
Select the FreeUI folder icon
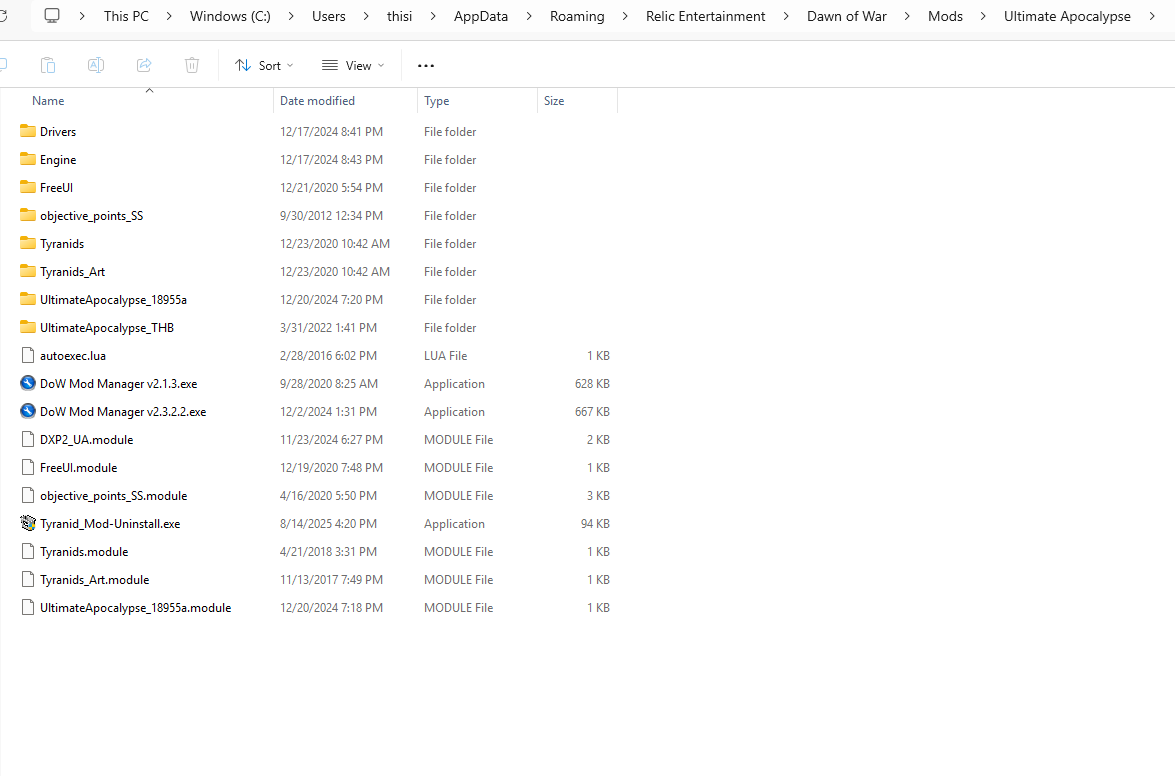28,187
